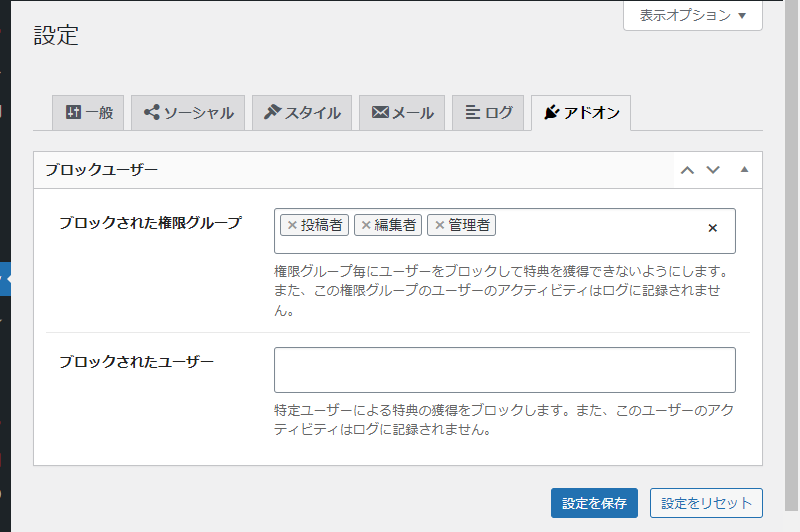
Task: Remove the 編集者 role tag
Action: pos(366,225)
